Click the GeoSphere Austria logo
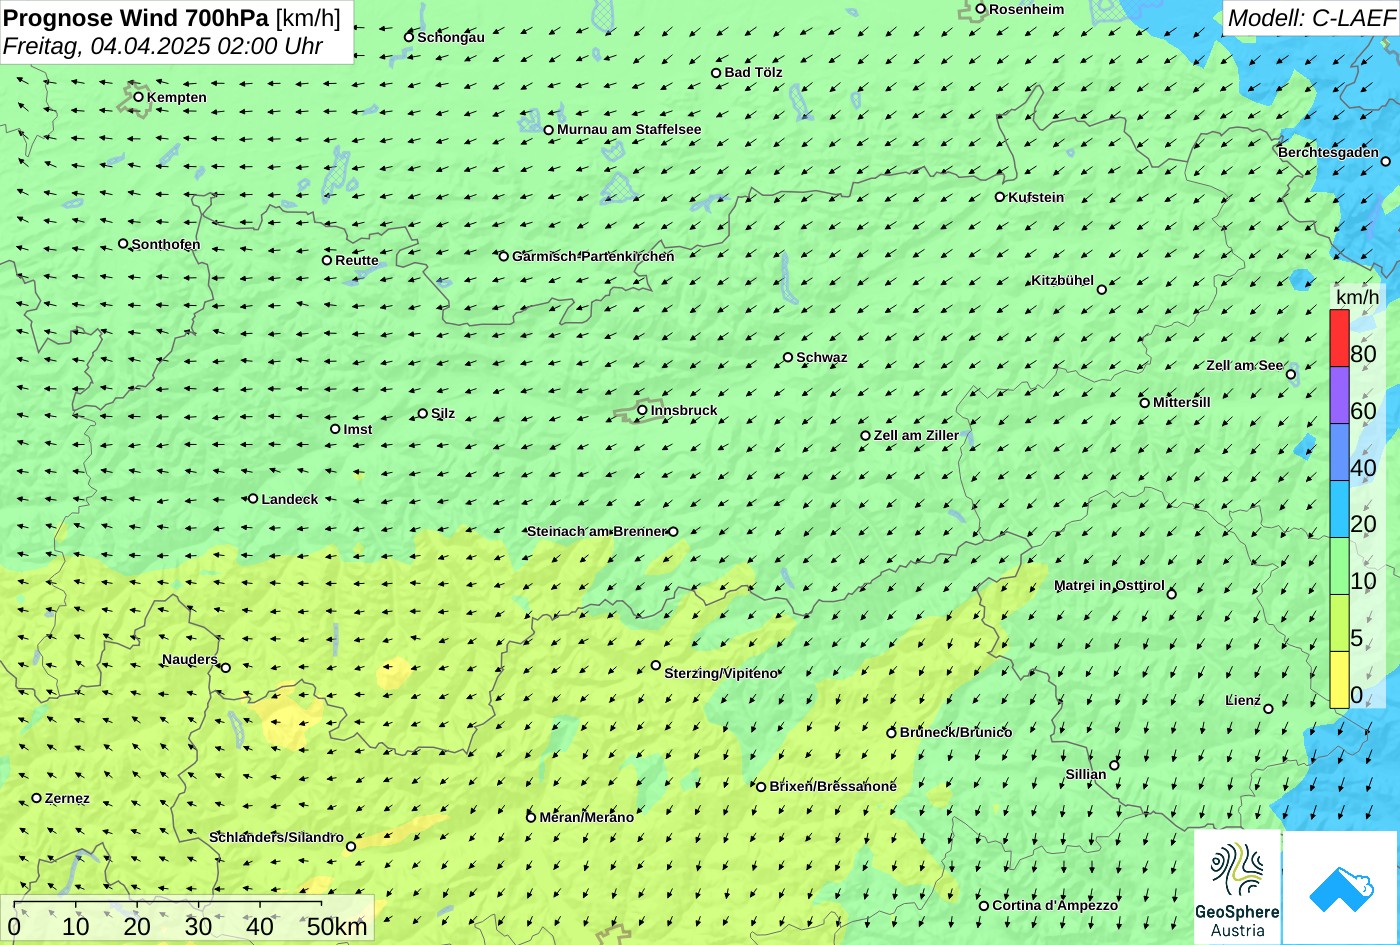The width and height of the screenshot is (1400, 945). coord(1237,888)
